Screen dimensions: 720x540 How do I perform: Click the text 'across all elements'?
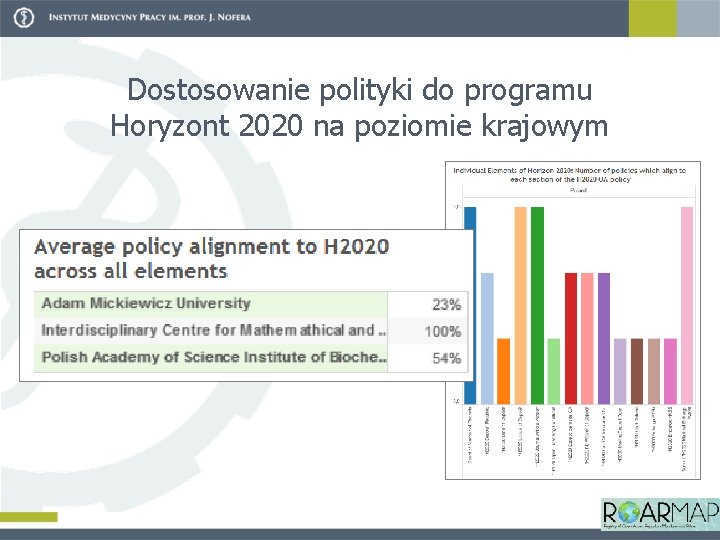coord(131,271)
